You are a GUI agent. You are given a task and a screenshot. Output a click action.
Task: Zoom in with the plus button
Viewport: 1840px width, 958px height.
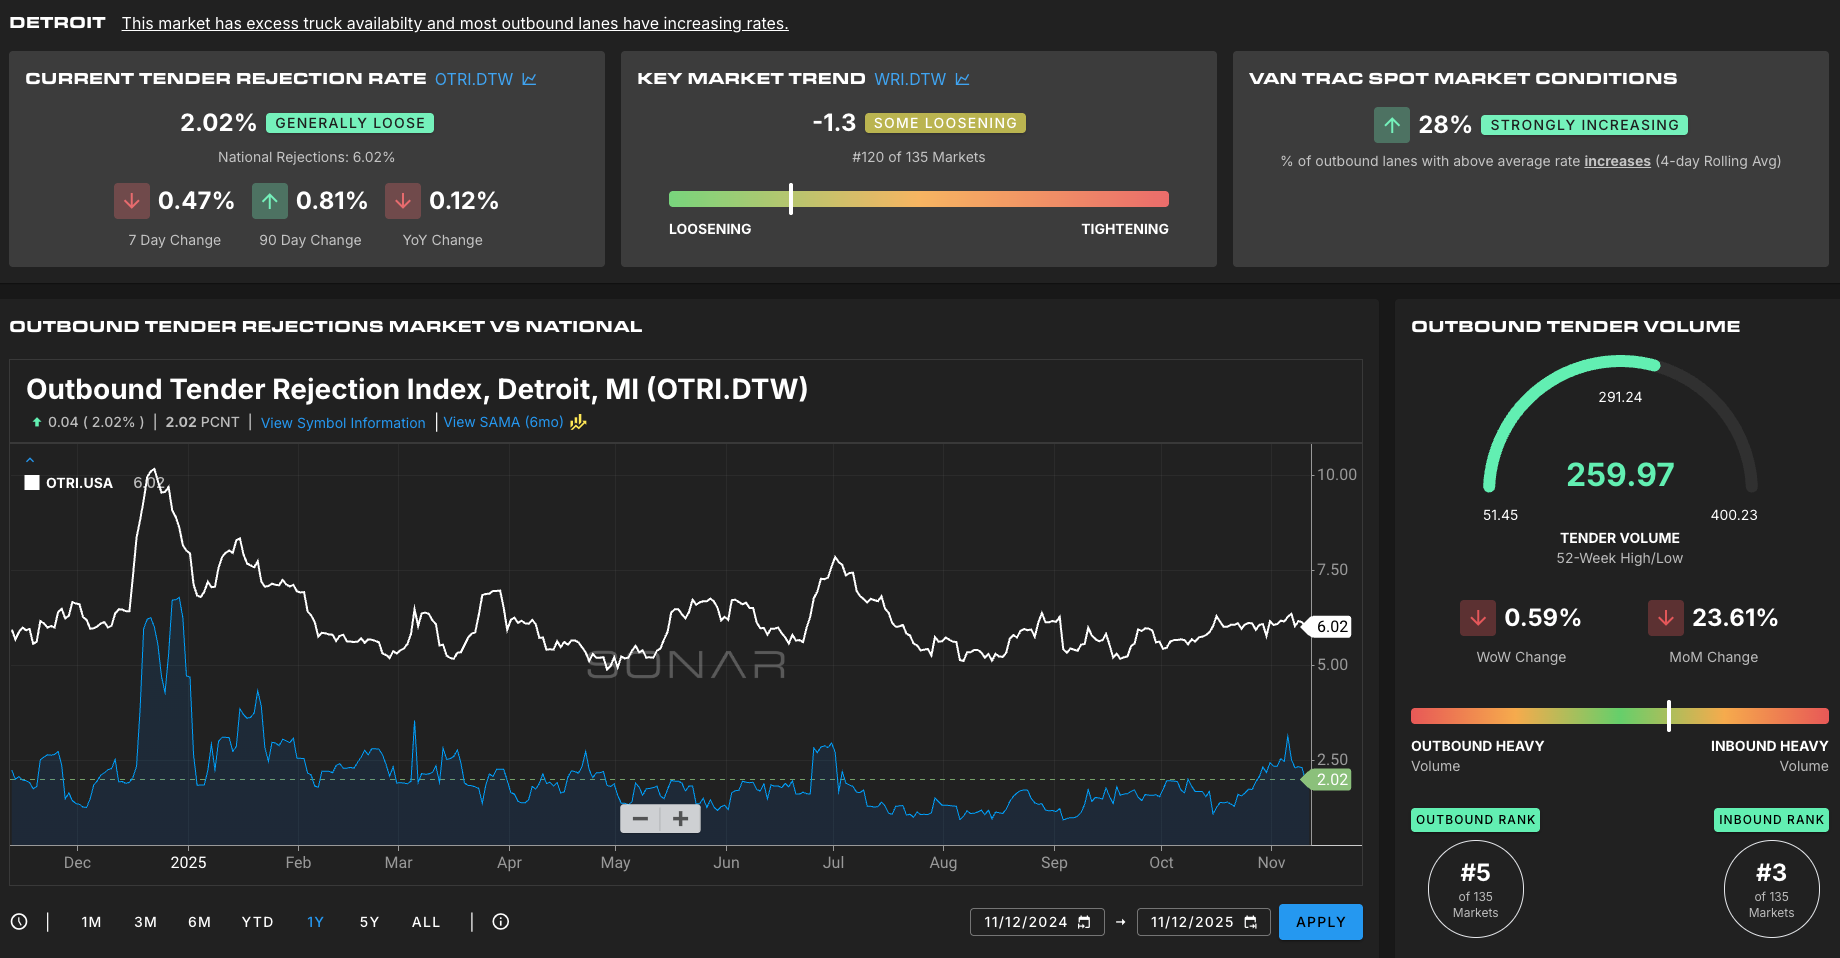[x=681, y=819]
